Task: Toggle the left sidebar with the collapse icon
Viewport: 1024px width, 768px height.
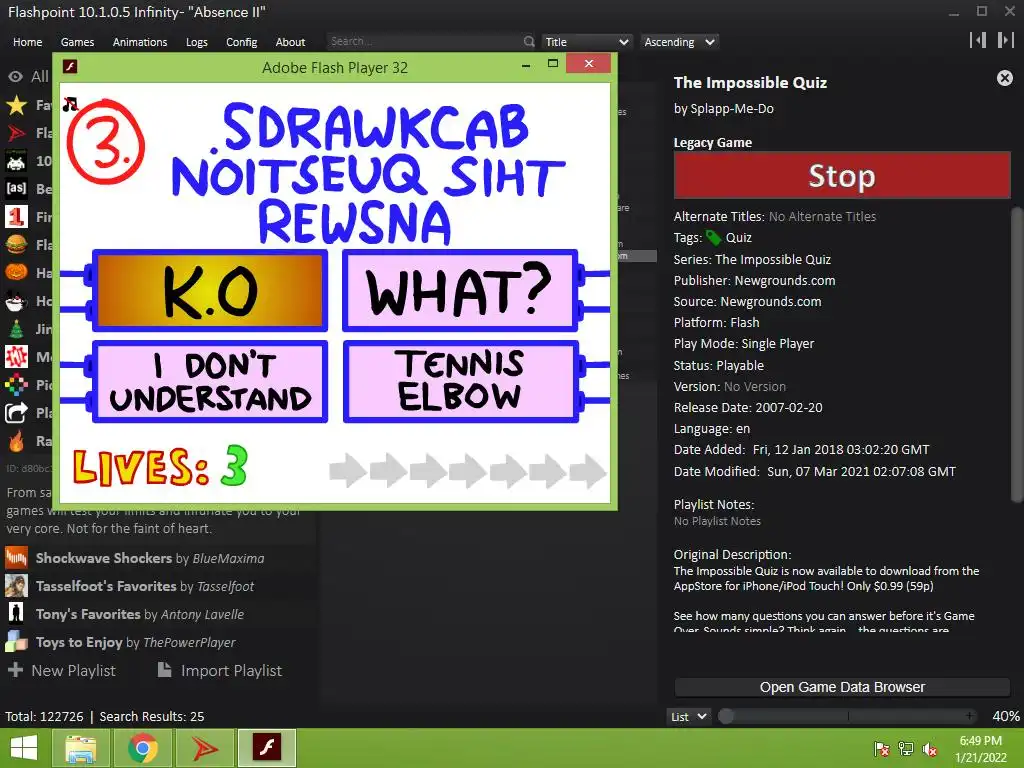Action: tap(978, 40)
